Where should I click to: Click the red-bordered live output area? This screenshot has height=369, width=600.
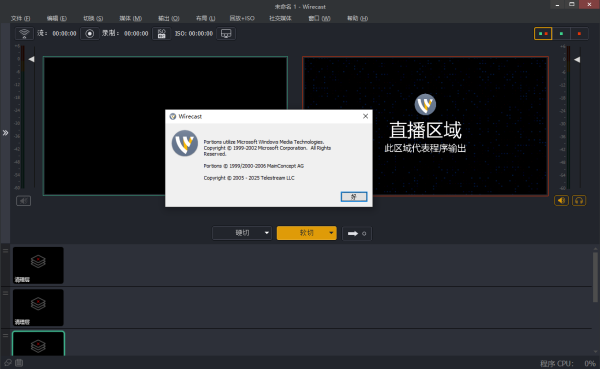(x=425, y=126)
